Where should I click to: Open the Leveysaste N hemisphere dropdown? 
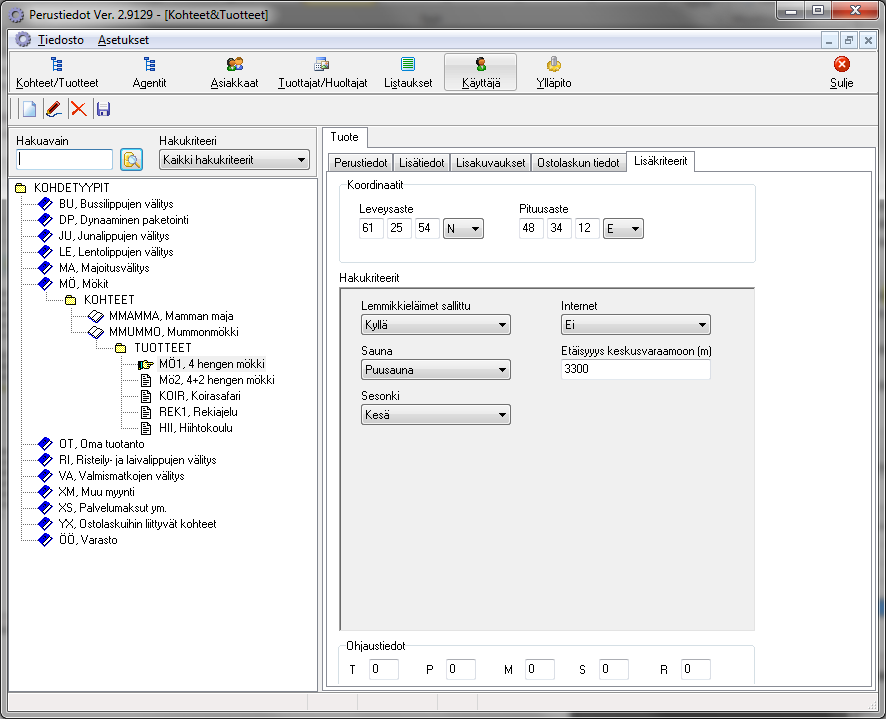point(463,228)
